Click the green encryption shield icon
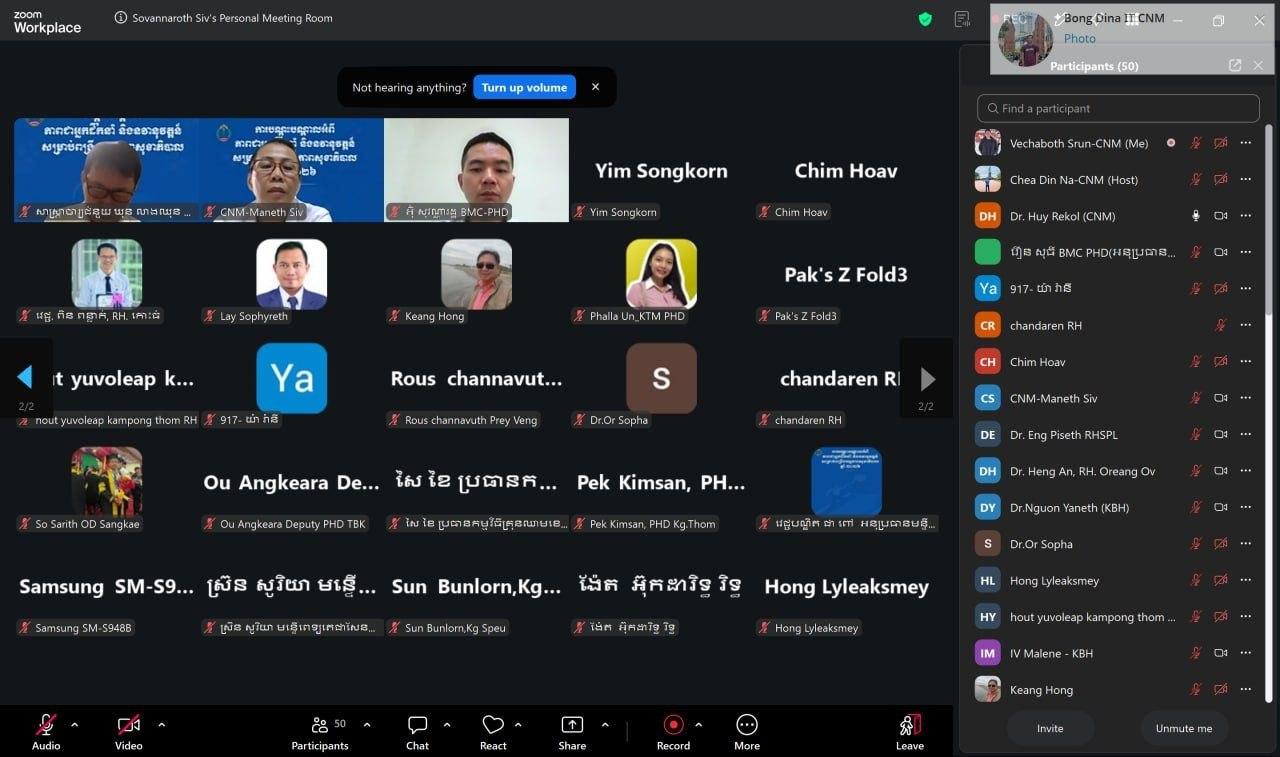 [925, 18]
